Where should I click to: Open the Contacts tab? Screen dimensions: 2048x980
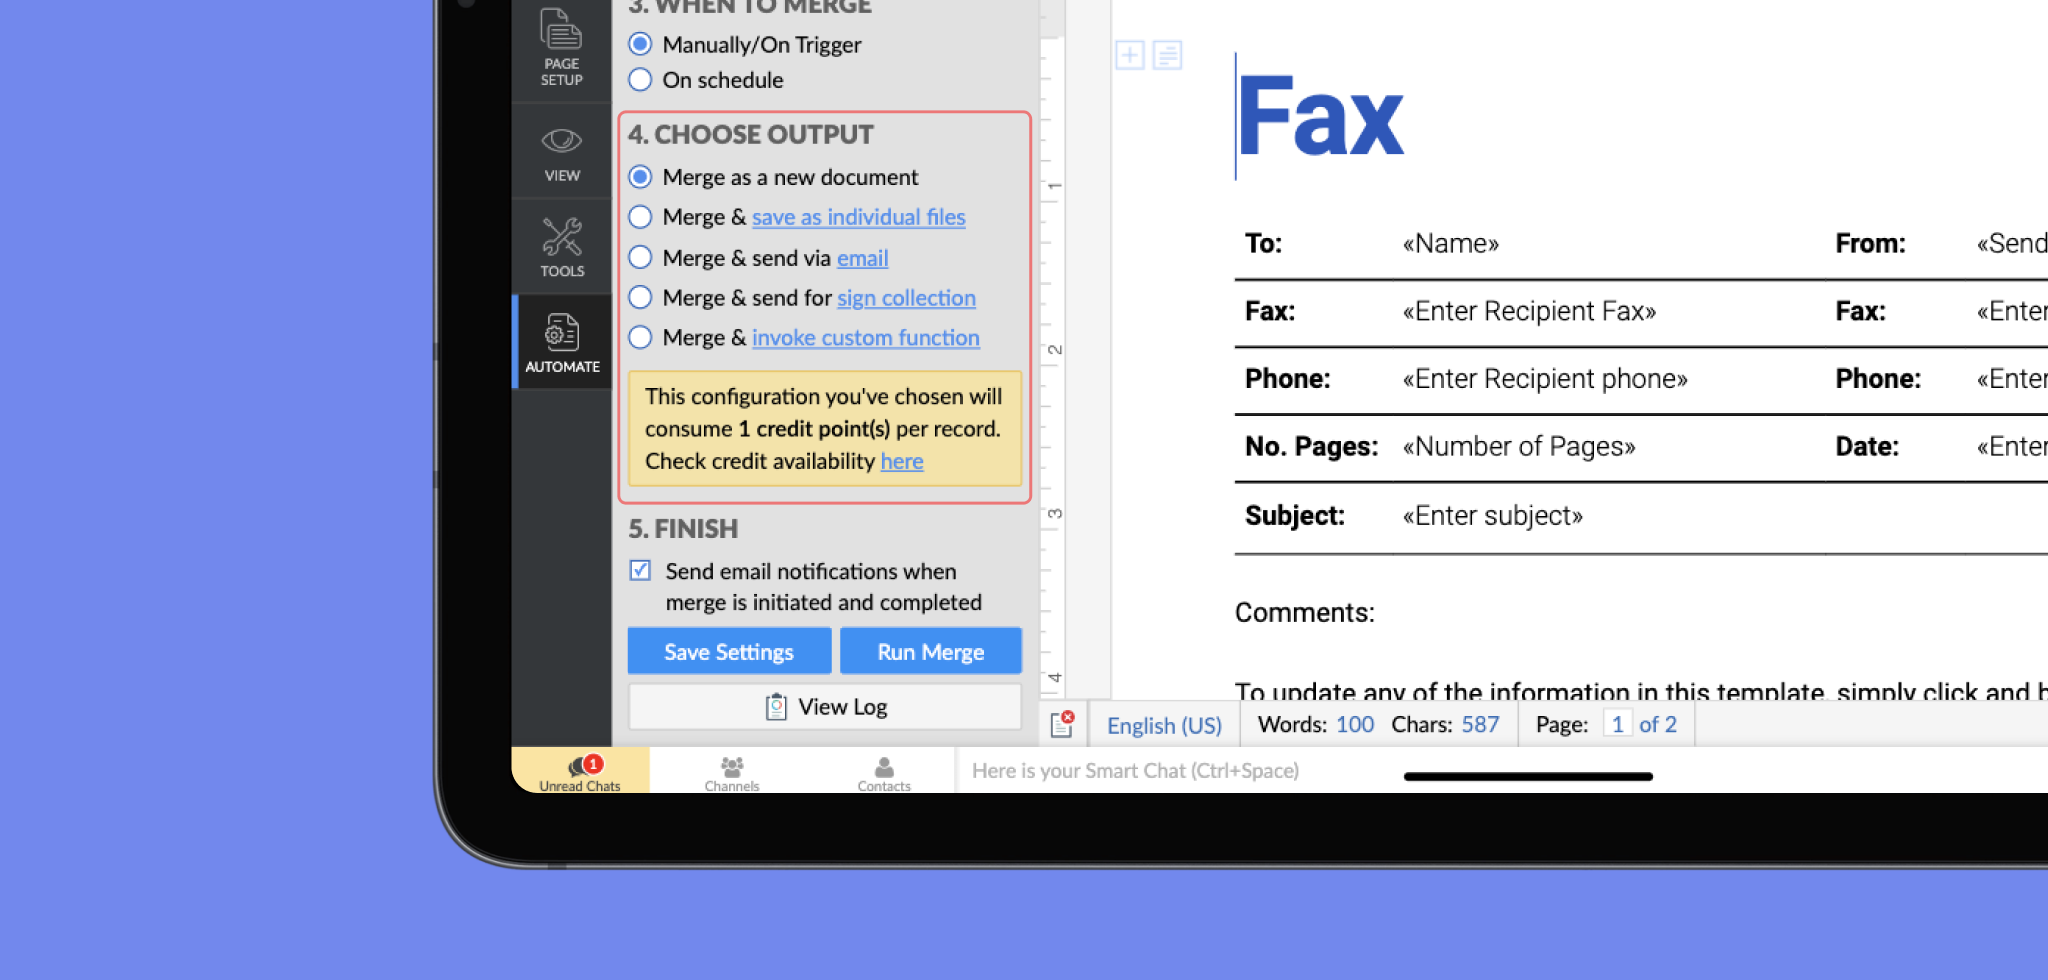[884, 771]
